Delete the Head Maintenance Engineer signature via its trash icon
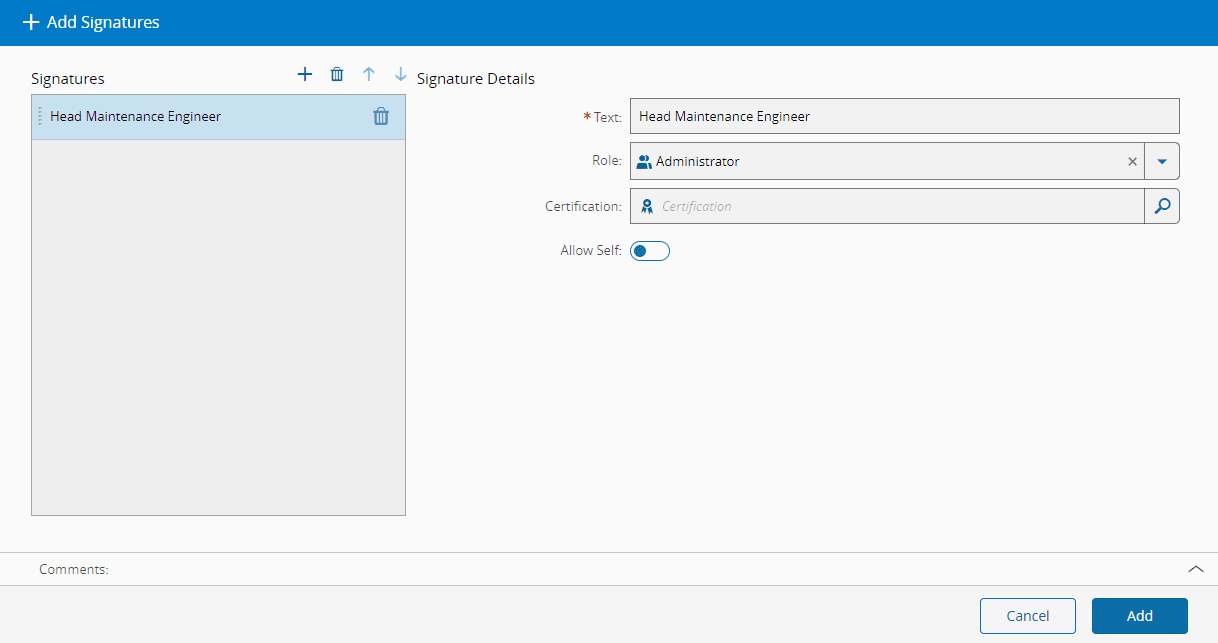The image size is (1218, 643). [381, 116]
